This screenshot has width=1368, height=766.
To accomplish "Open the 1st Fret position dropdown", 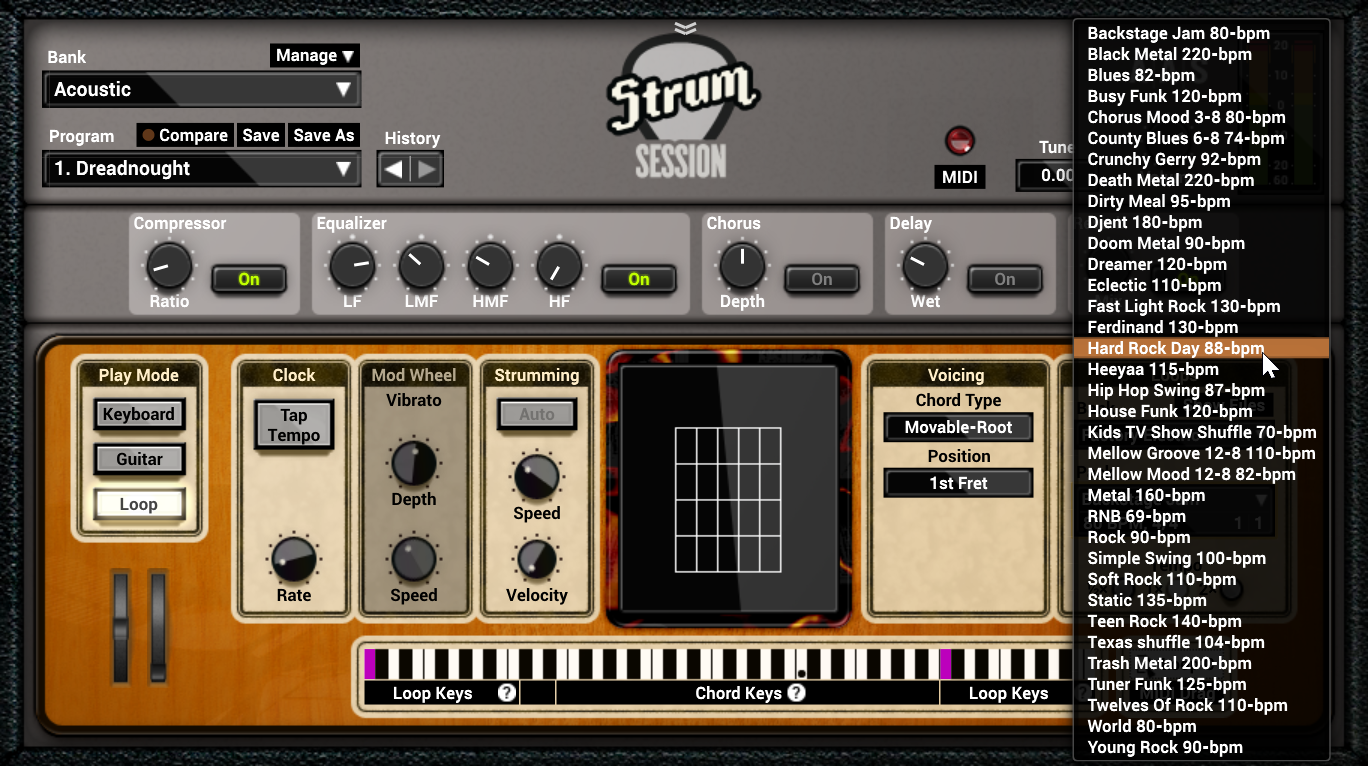I will click(958, 483).
